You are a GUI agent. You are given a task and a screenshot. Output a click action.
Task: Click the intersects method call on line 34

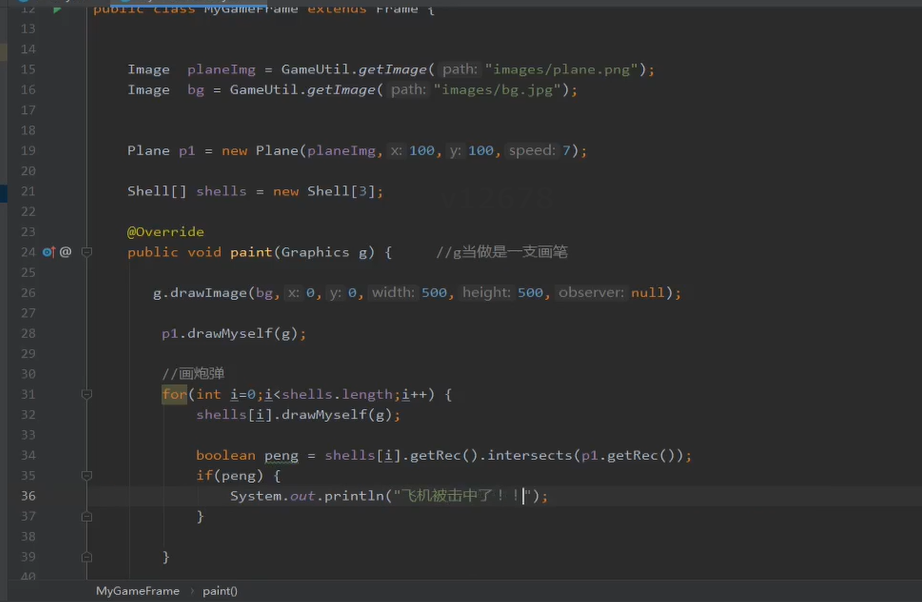pos(529,455)
